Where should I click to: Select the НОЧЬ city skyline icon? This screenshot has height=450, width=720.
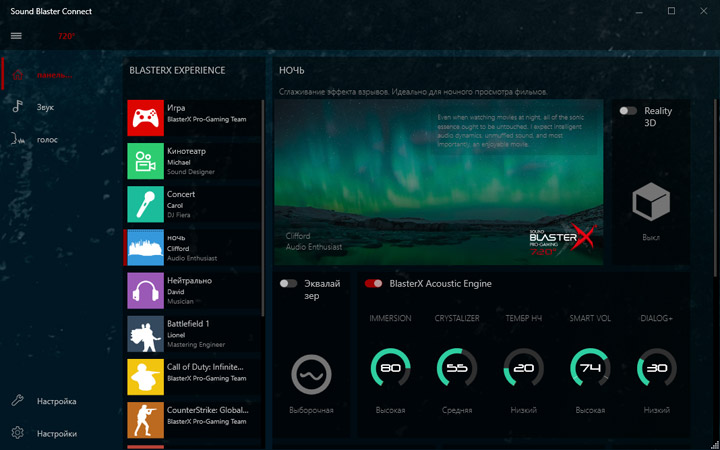[x=146, y=248]
